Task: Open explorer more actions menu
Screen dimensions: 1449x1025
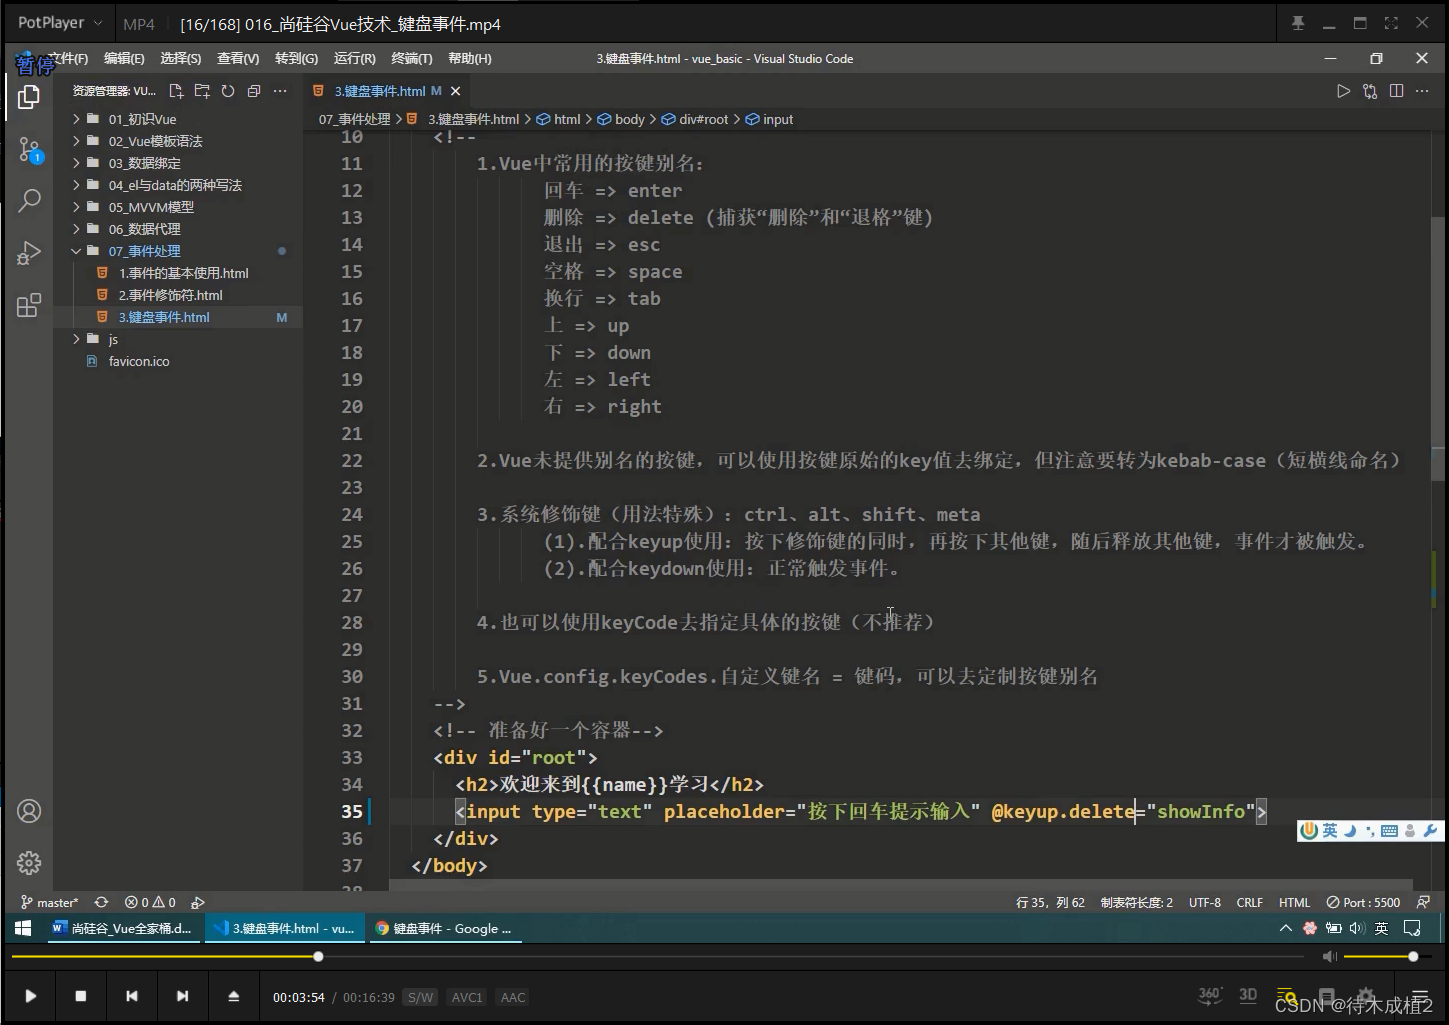Action: coord(280,91)
